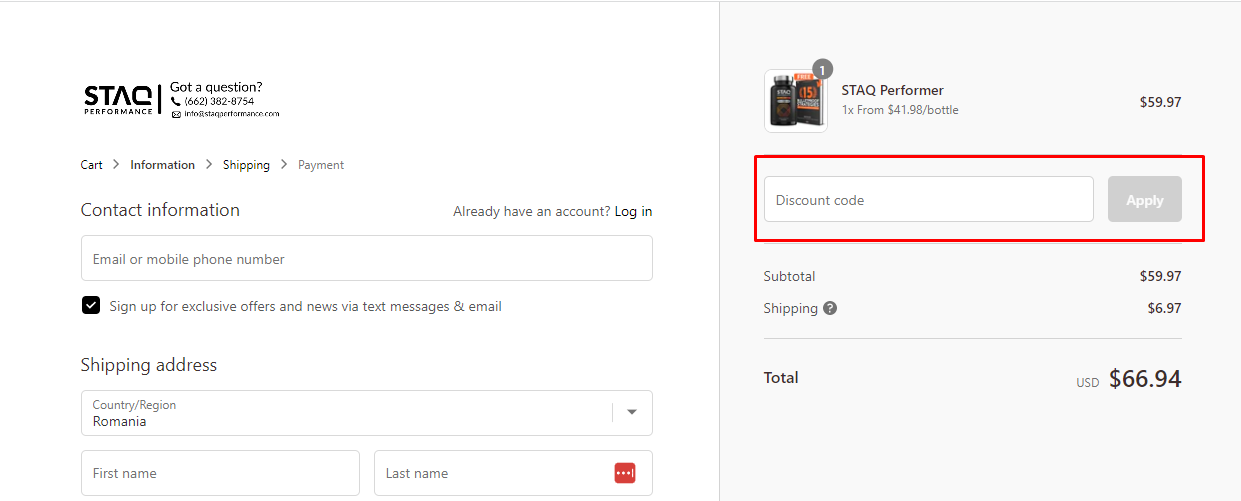Screen dimensions: 1241x501
Task: Focus the First name field
Action: tap(220, 473)
